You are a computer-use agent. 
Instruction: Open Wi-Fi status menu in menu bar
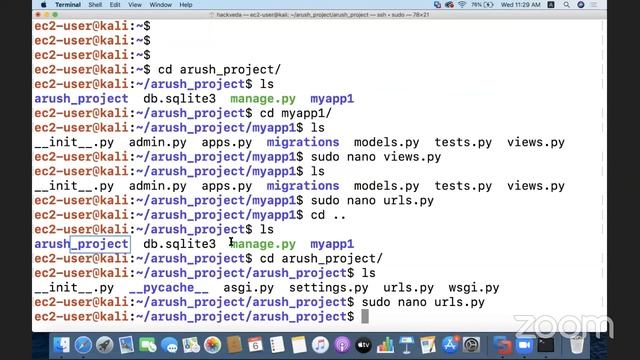coord(462,4)
